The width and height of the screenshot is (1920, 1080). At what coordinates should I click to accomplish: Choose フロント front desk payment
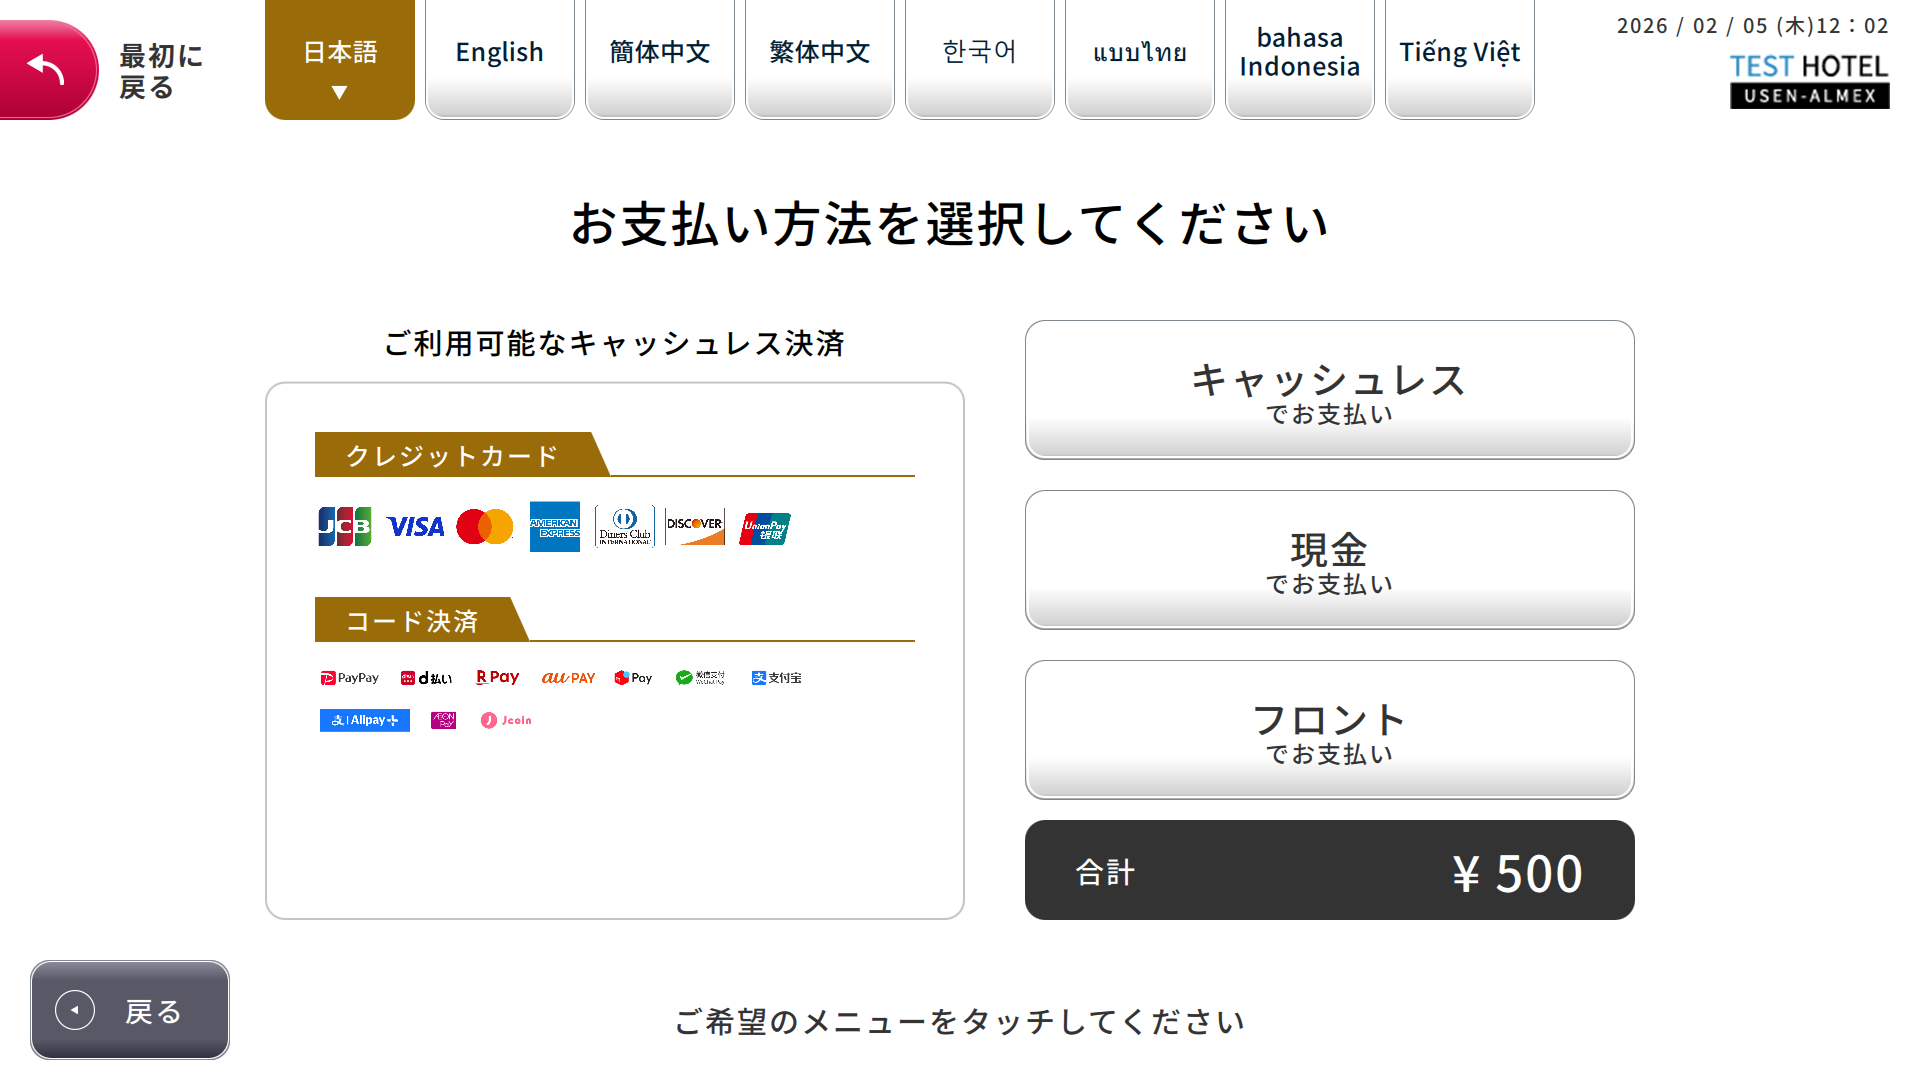[1329, 730]
